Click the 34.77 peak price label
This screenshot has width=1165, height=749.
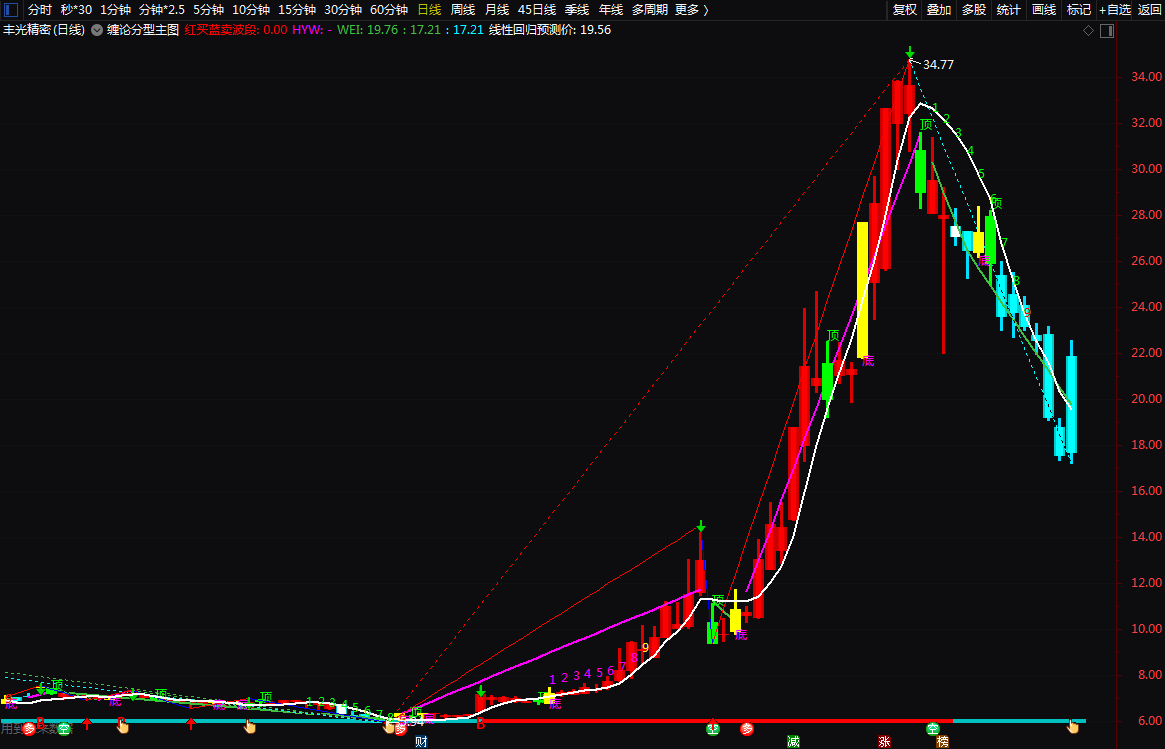938,65
